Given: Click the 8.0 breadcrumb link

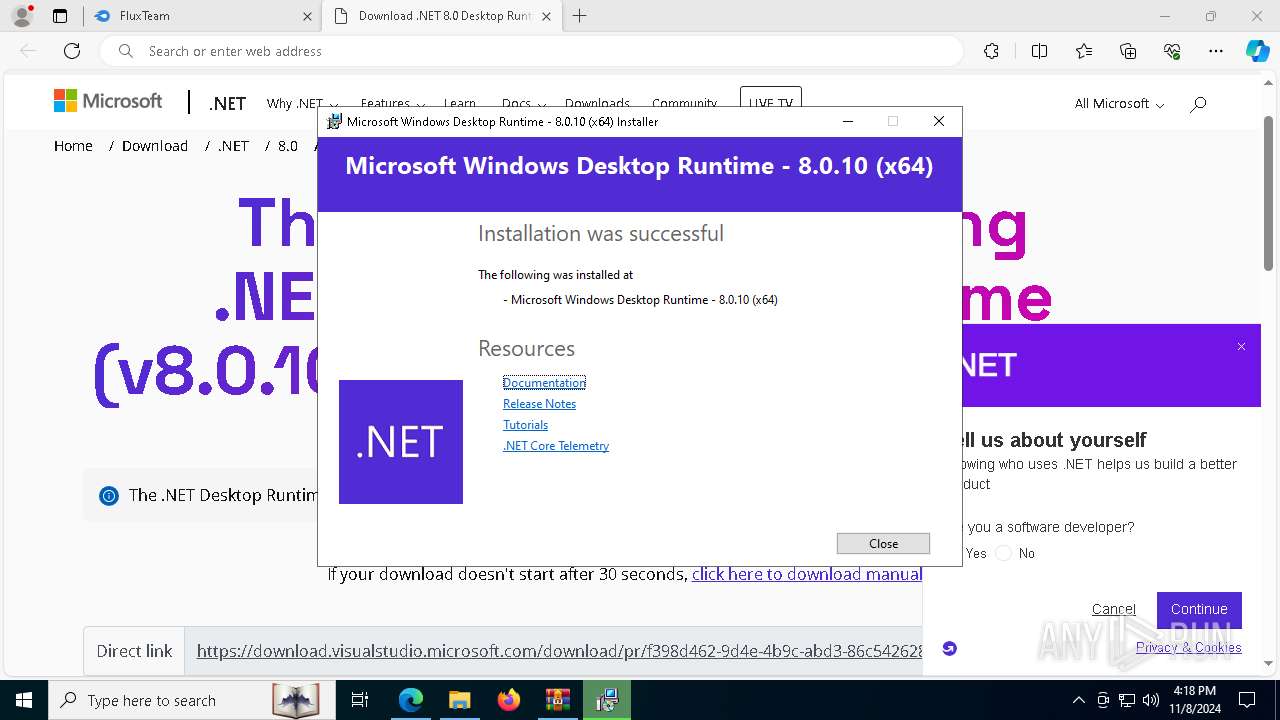Looking at the screenshot, I should (288, 146).
